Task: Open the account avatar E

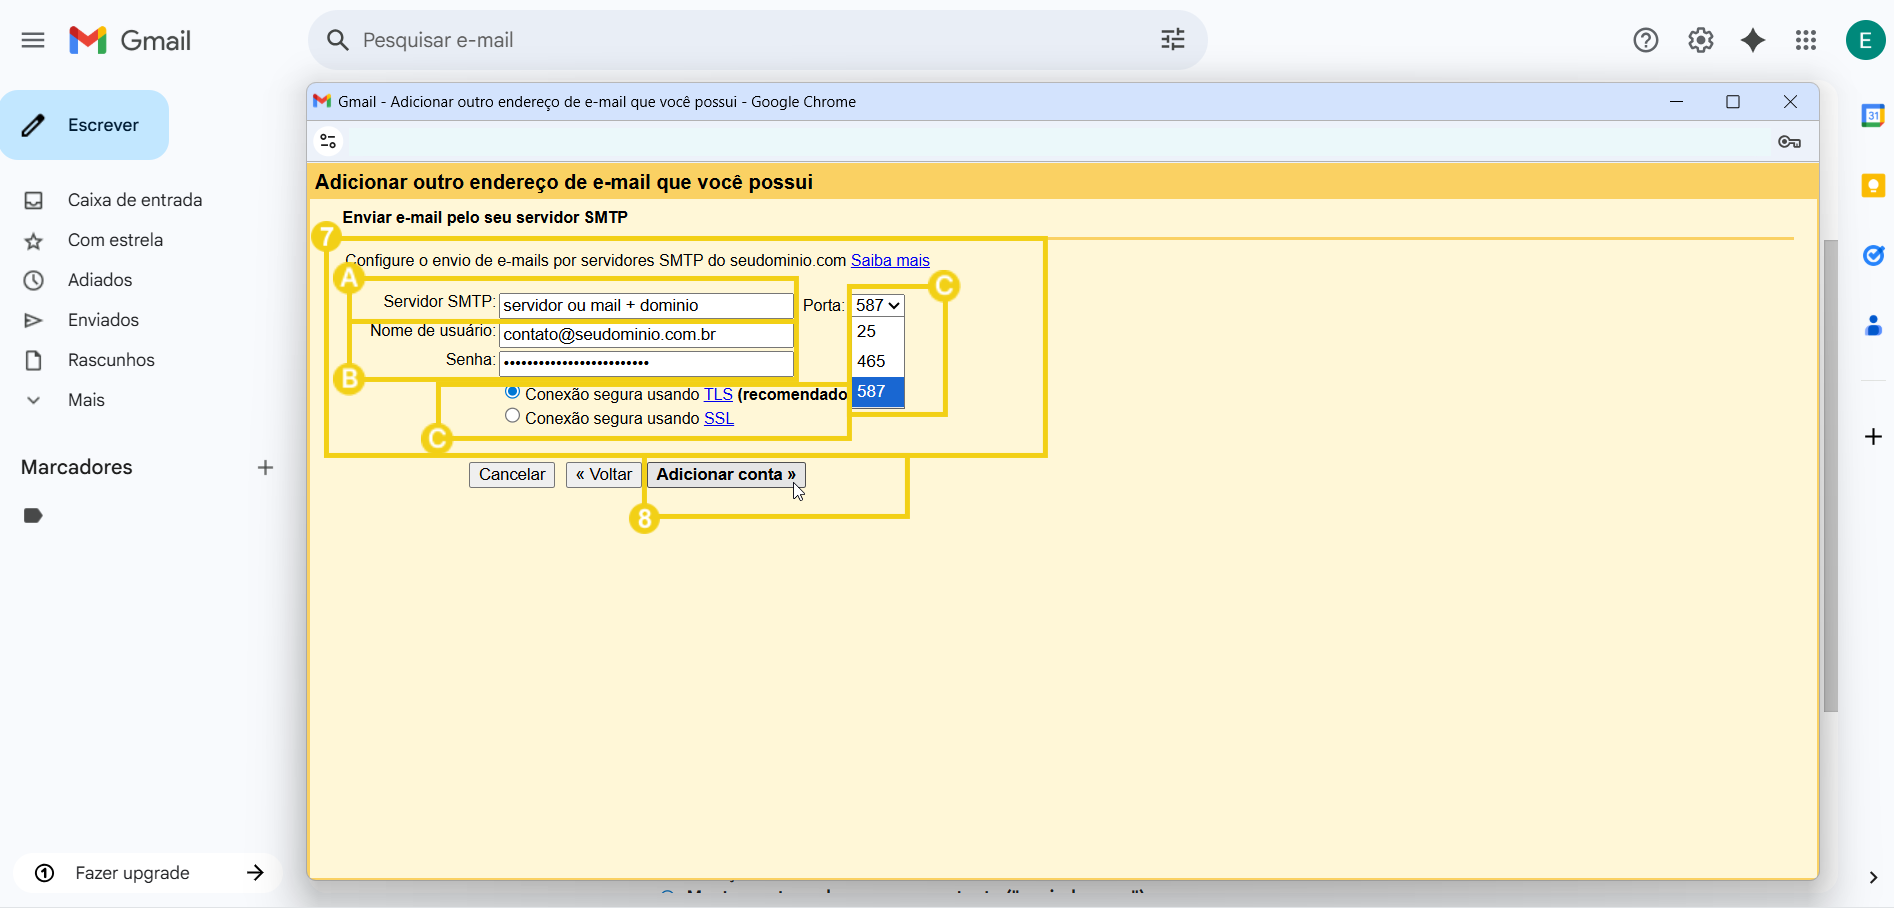Action: click(1865, 40)
